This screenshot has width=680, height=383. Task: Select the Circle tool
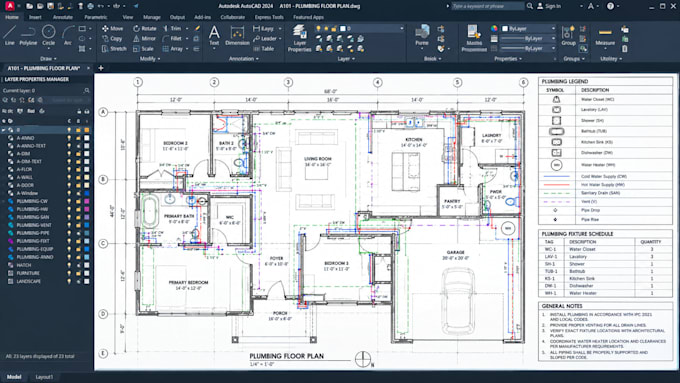point(49,35)
